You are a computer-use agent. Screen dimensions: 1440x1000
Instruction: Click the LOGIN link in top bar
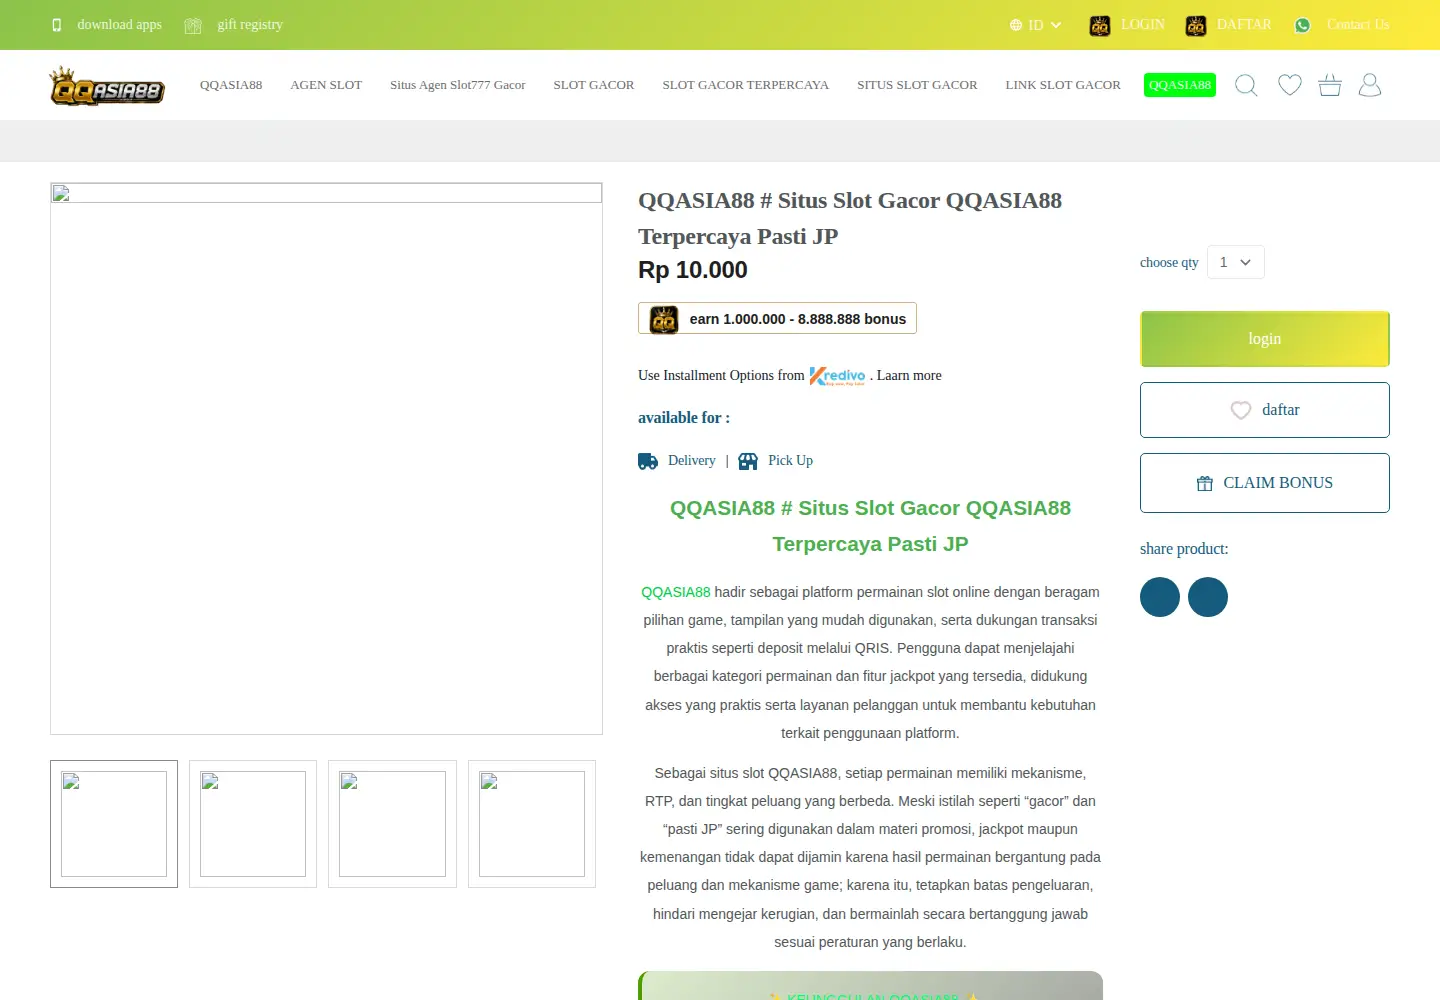pos(1143,25)
